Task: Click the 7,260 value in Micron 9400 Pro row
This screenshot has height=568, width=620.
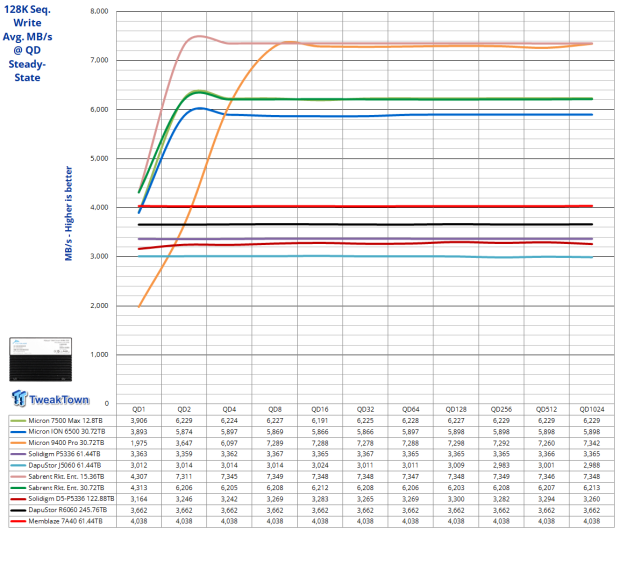Action: 546,443
